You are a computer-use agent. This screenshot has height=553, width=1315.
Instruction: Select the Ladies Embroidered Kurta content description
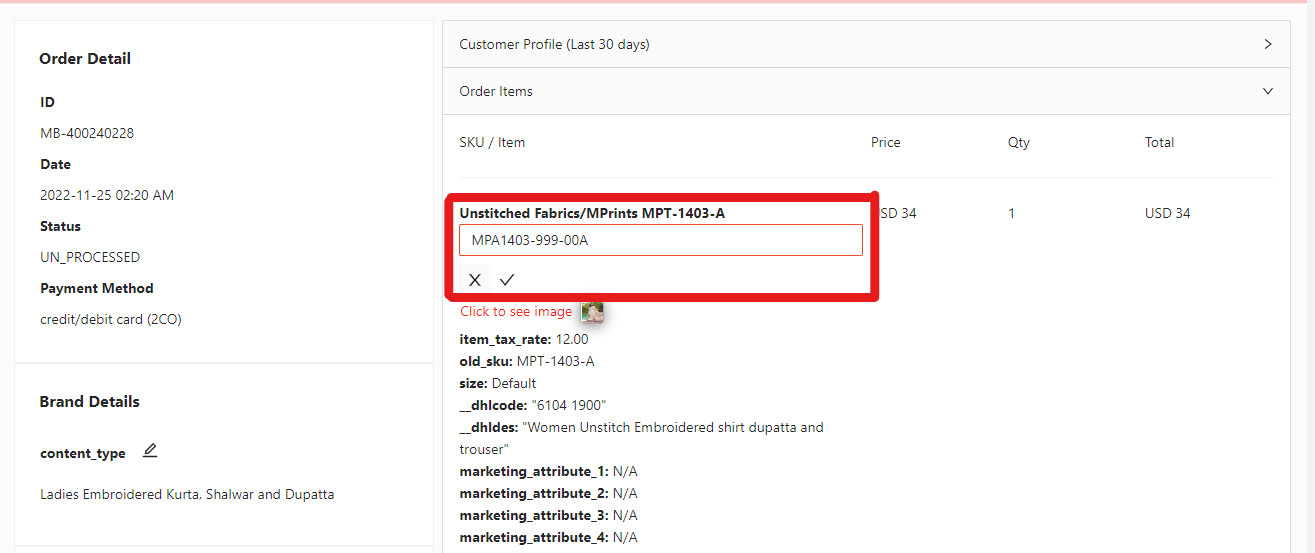click(187, 494)
